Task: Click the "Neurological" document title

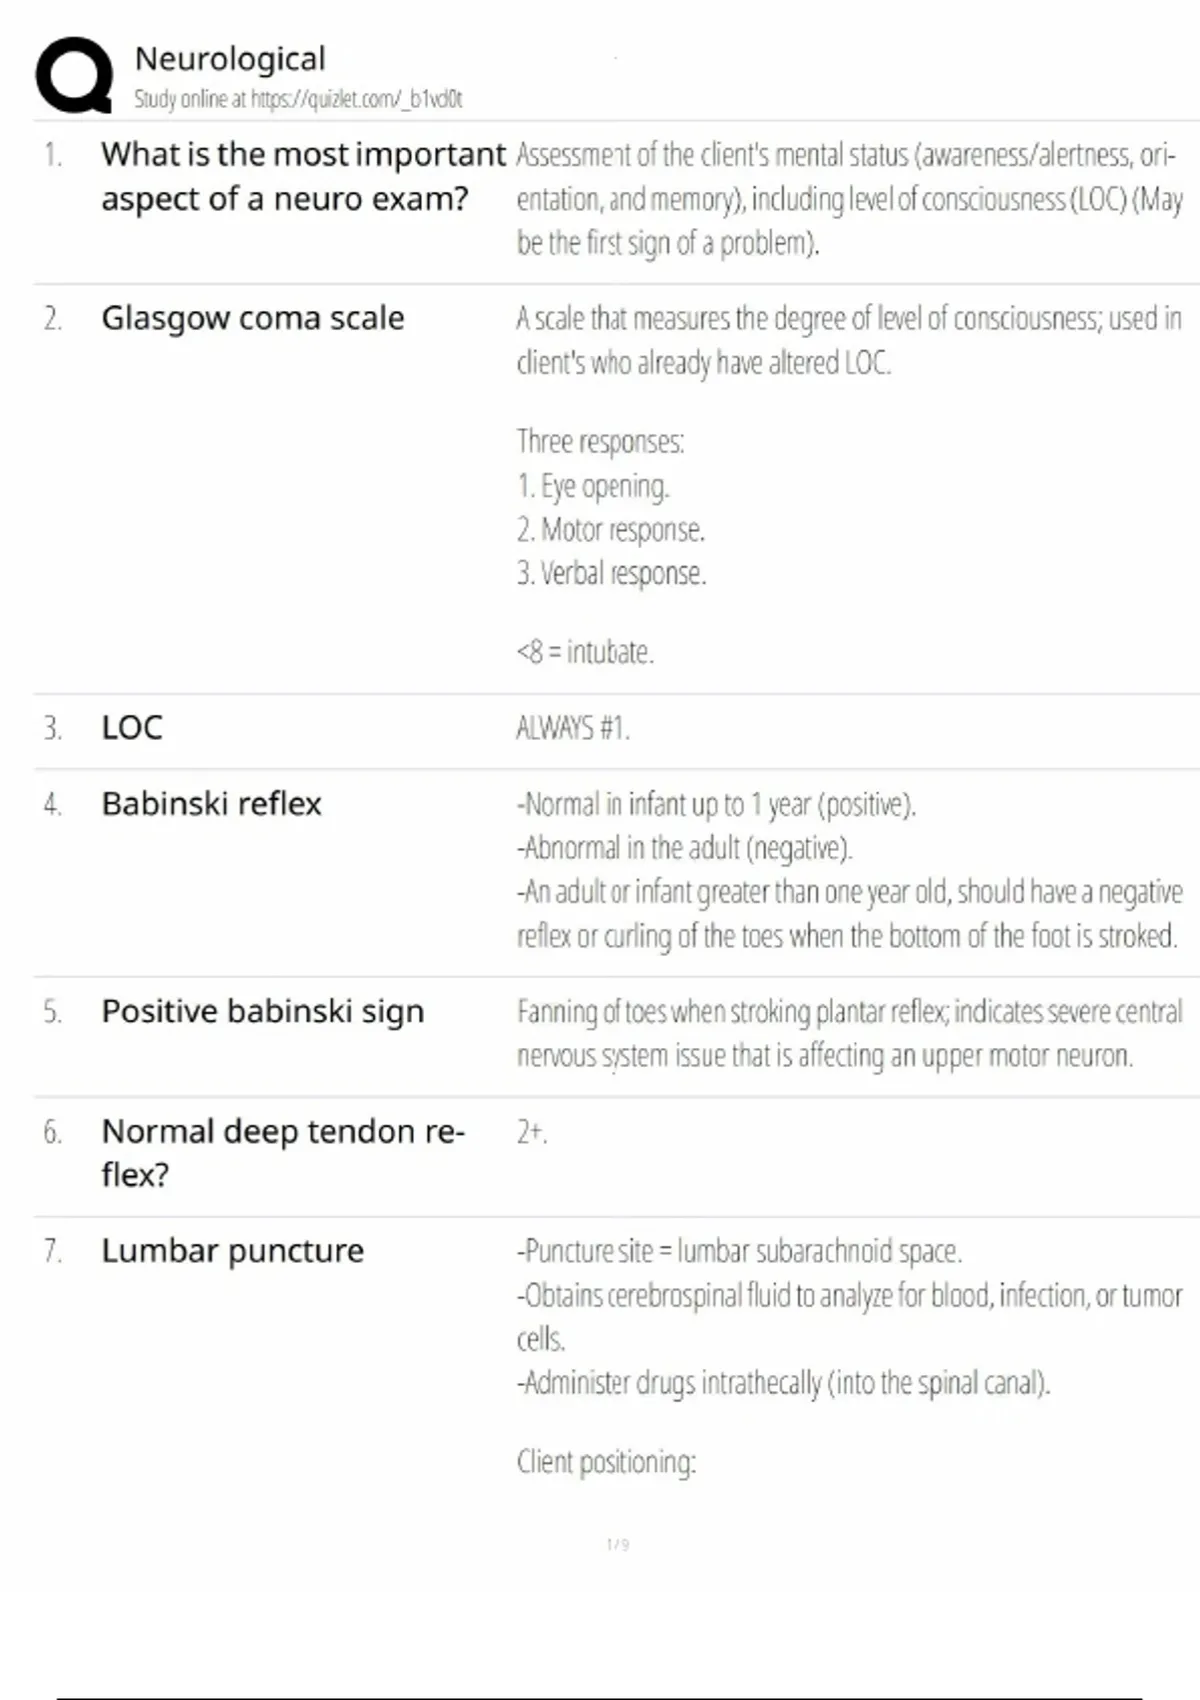Action: pyautogui.click(x=230, y=59)
